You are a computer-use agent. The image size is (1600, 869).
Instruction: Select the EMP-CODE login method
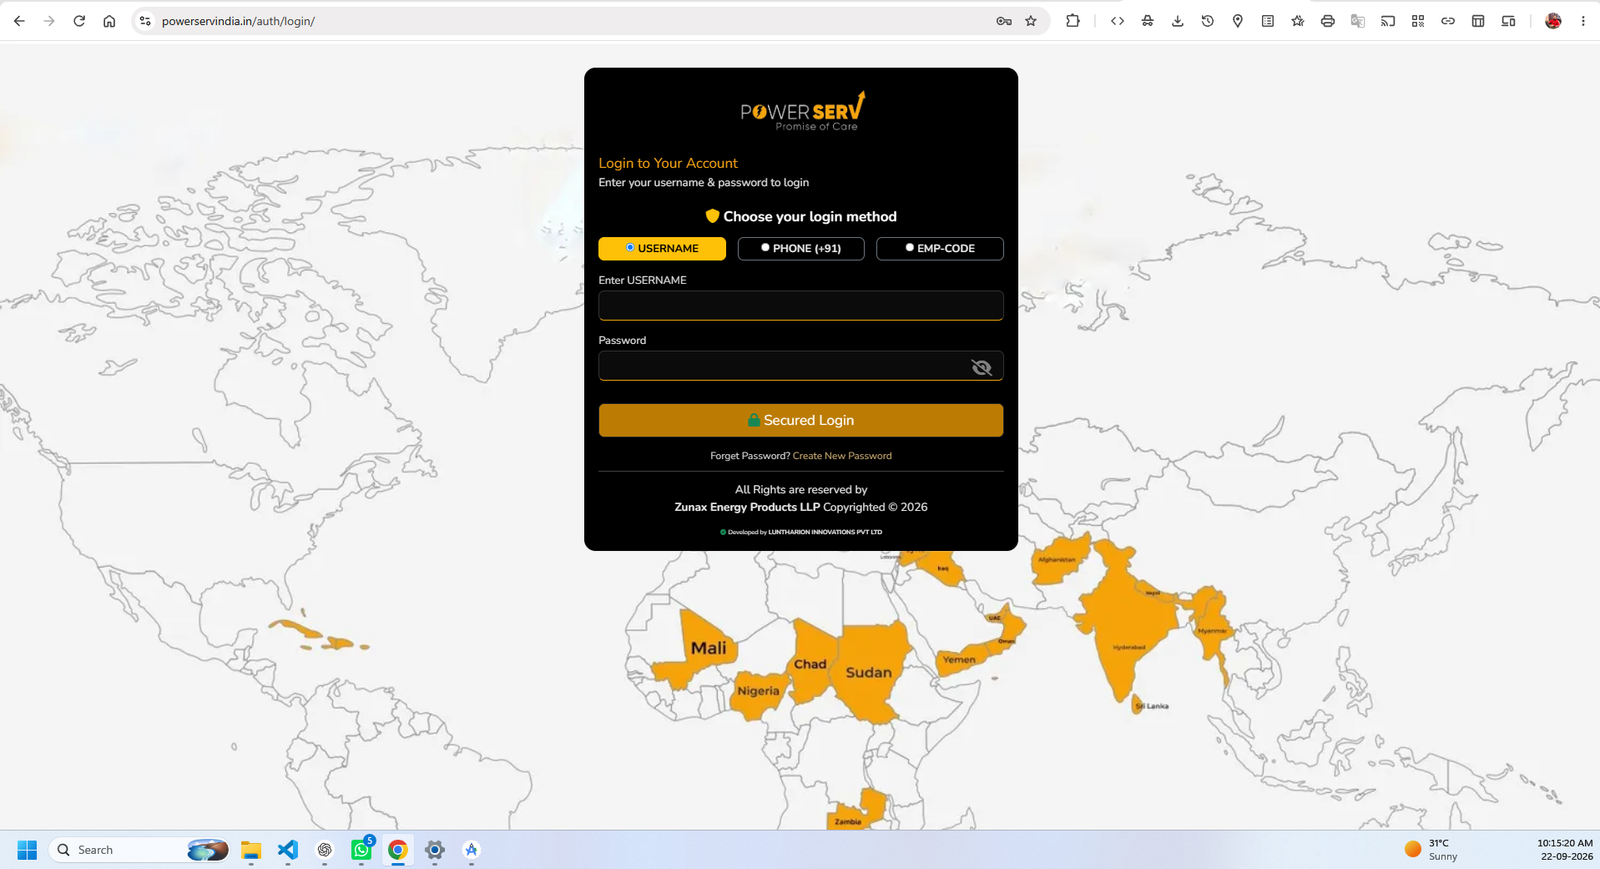tap(940, 248)
